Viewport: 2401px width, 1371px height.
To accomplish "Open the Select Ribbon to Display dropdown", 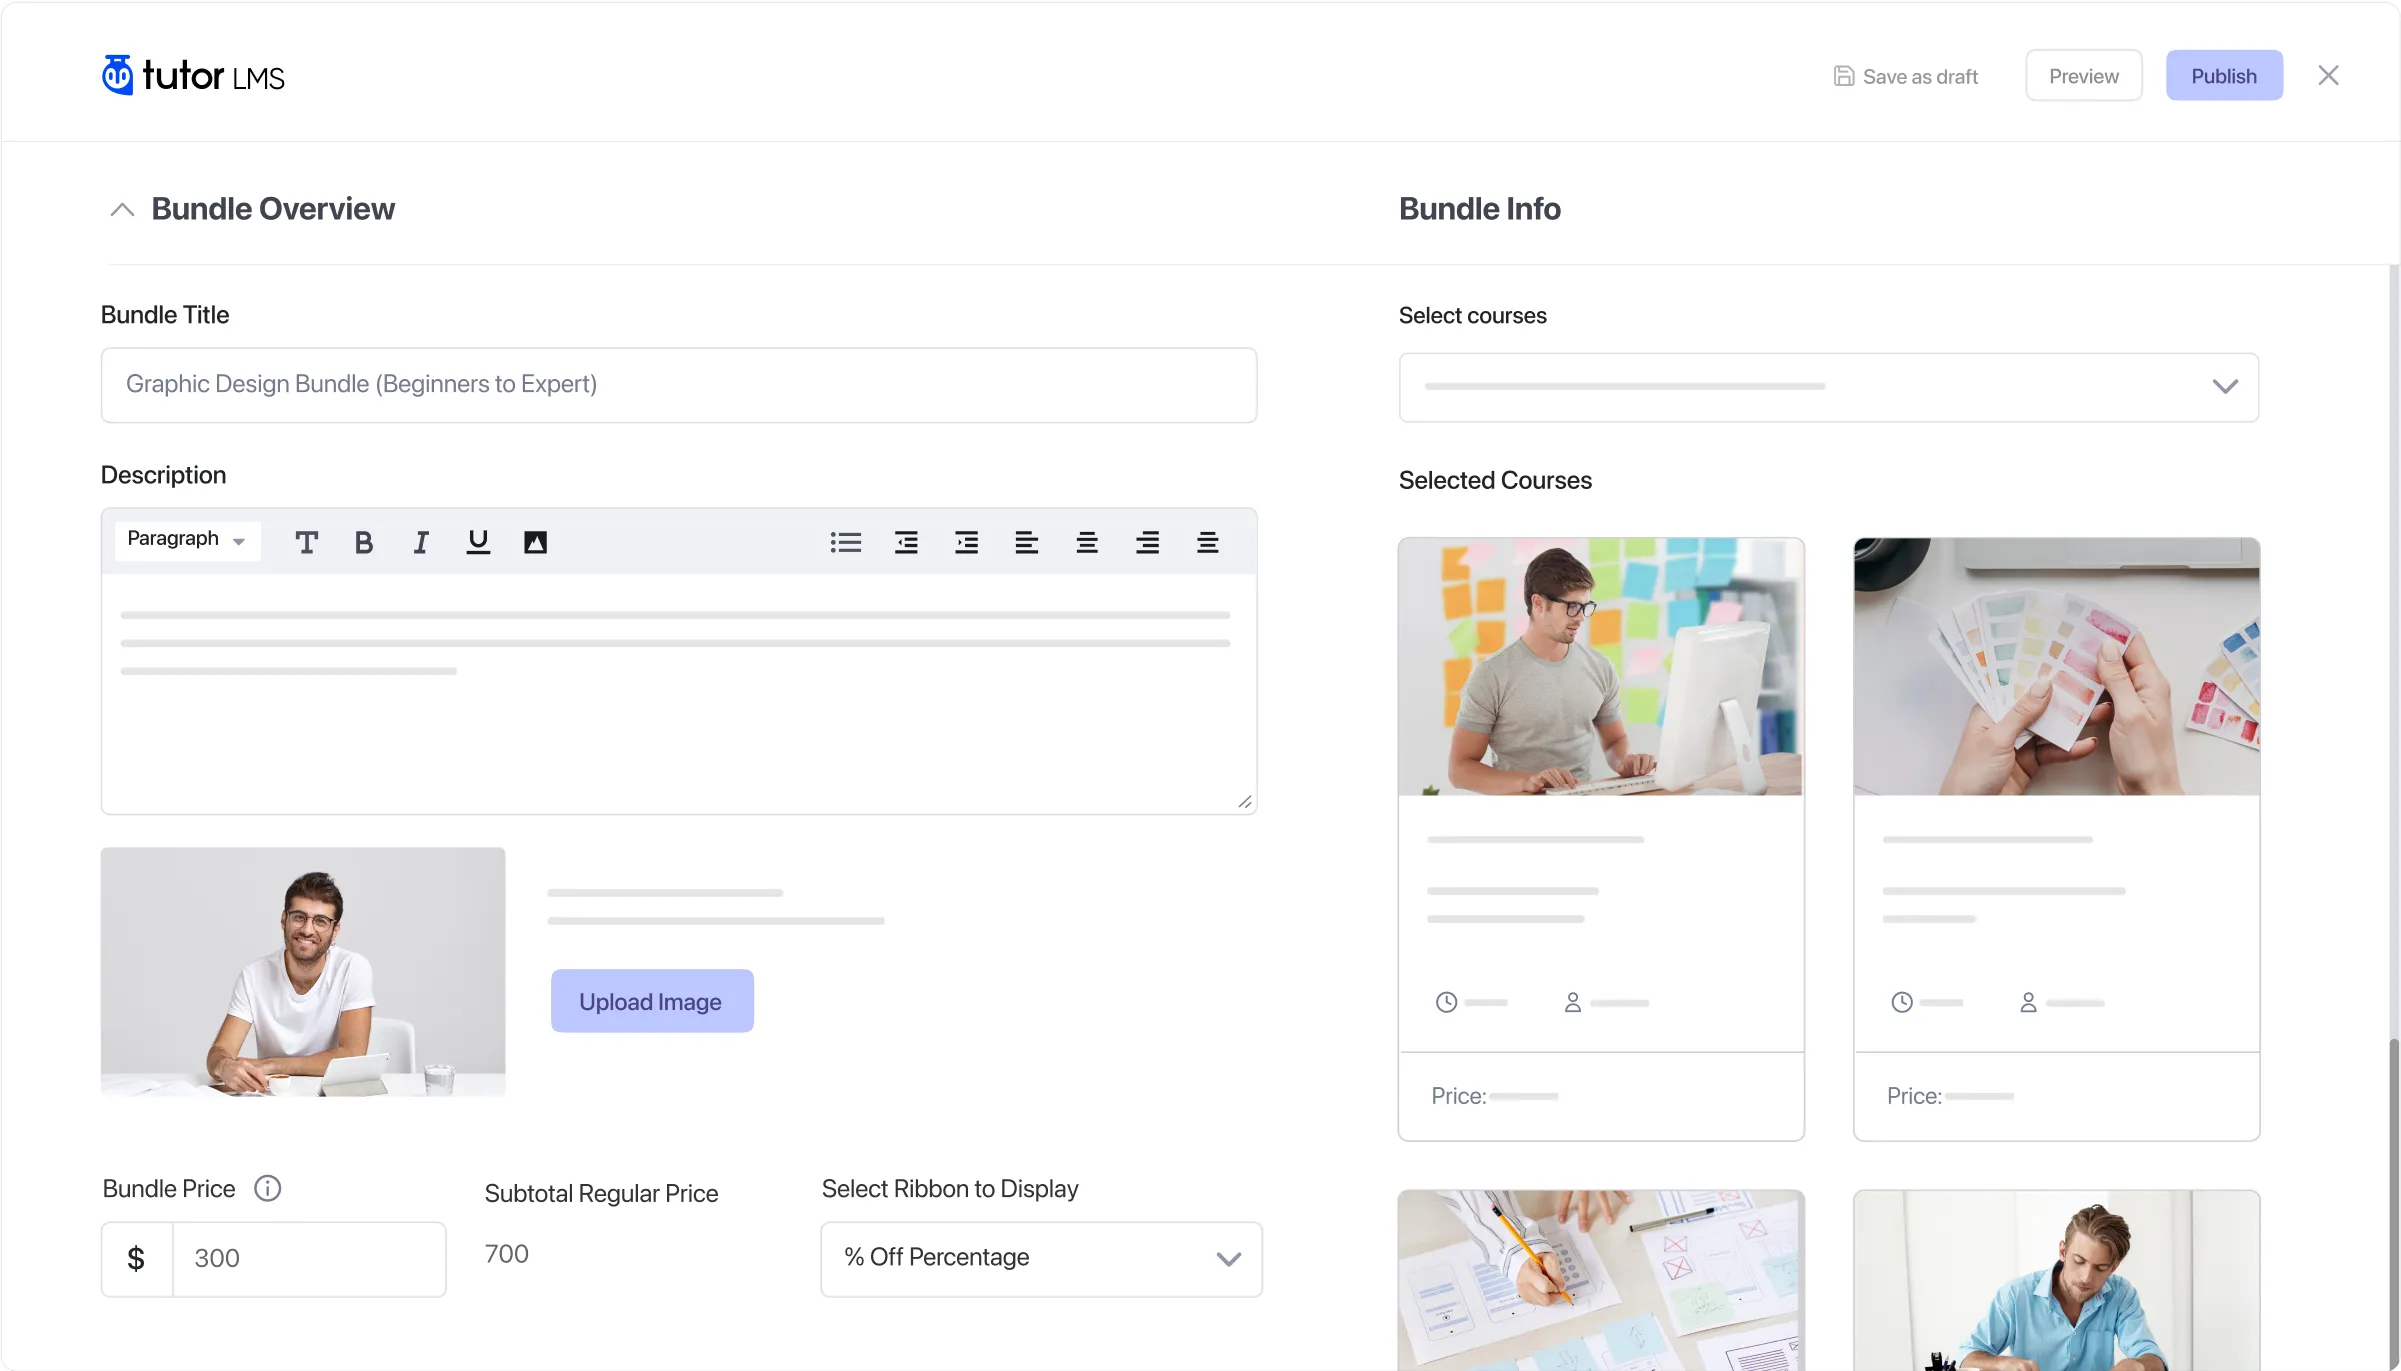I will click(x=1037, y=1257).
